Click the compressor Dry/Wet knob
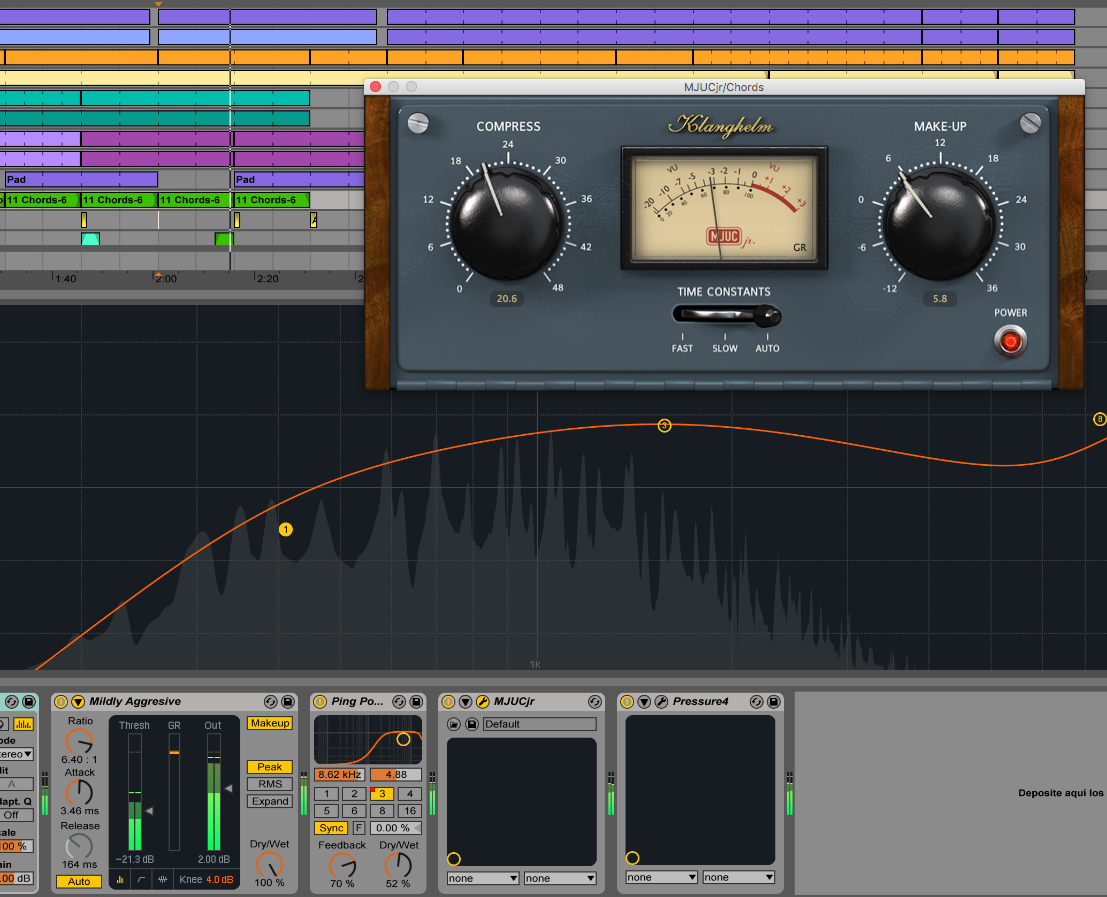This screenshot has width=1107, height=897. pos(269,864)
